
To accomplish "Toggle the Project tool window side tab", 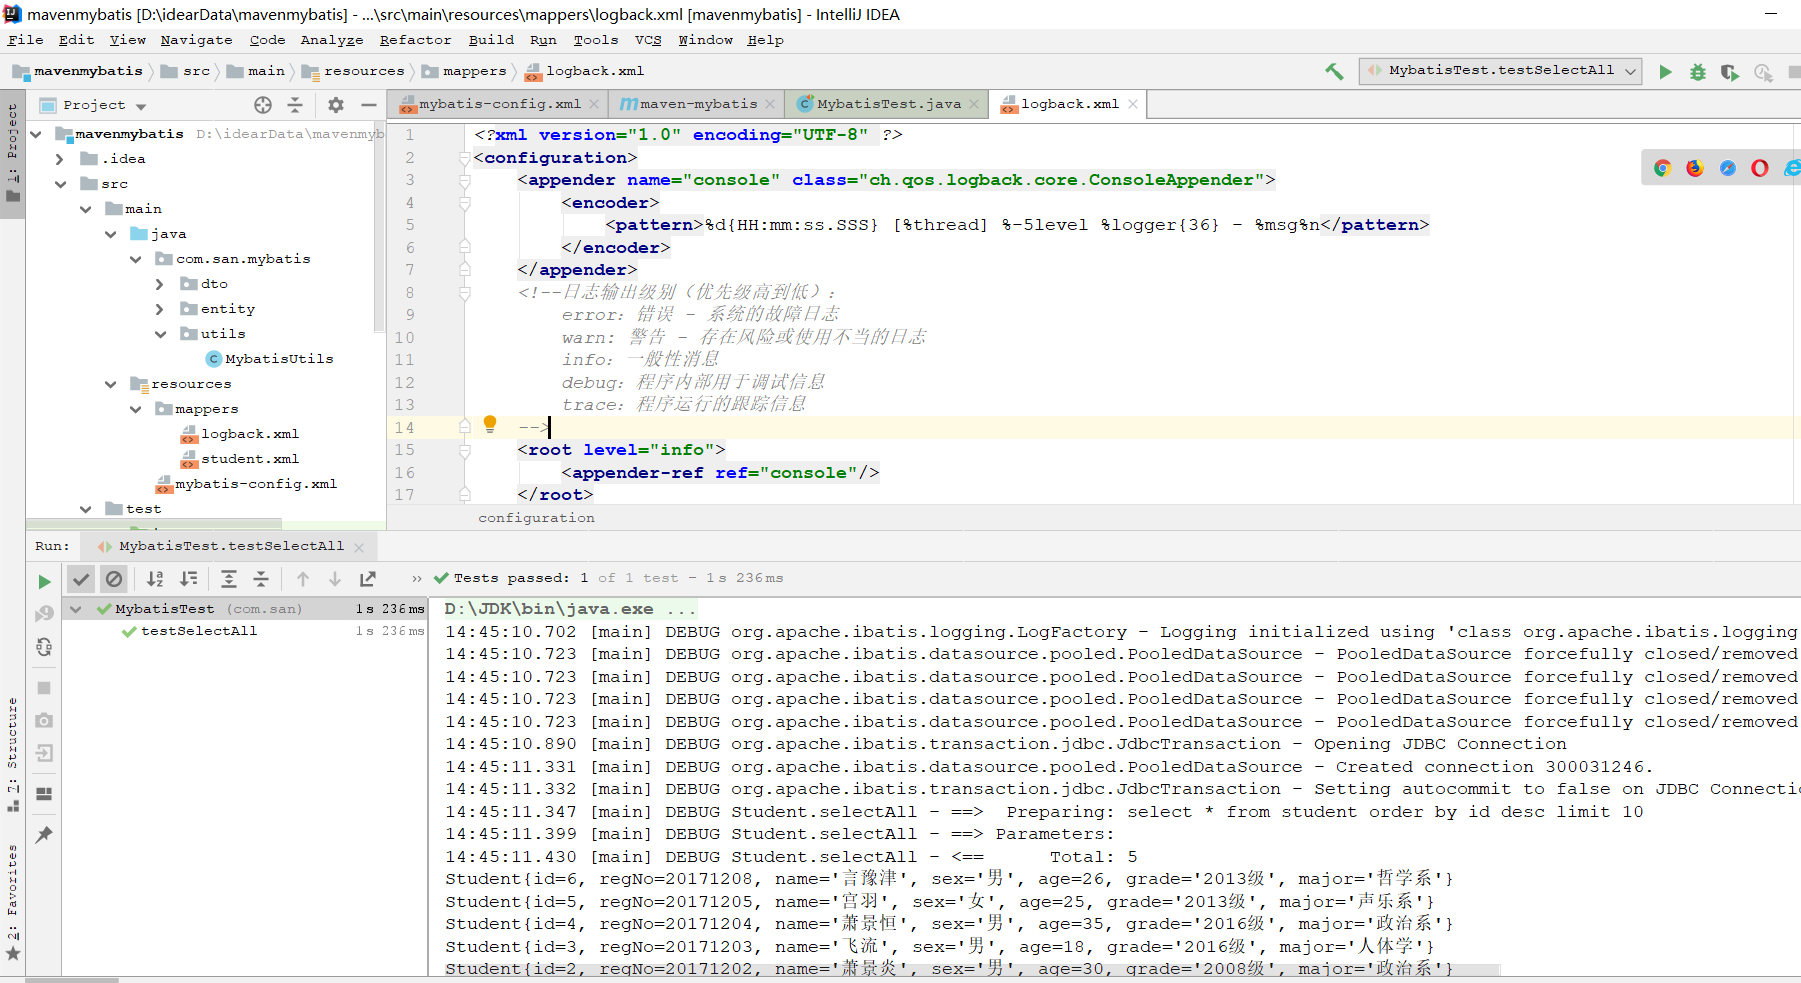I will [13, 152].
